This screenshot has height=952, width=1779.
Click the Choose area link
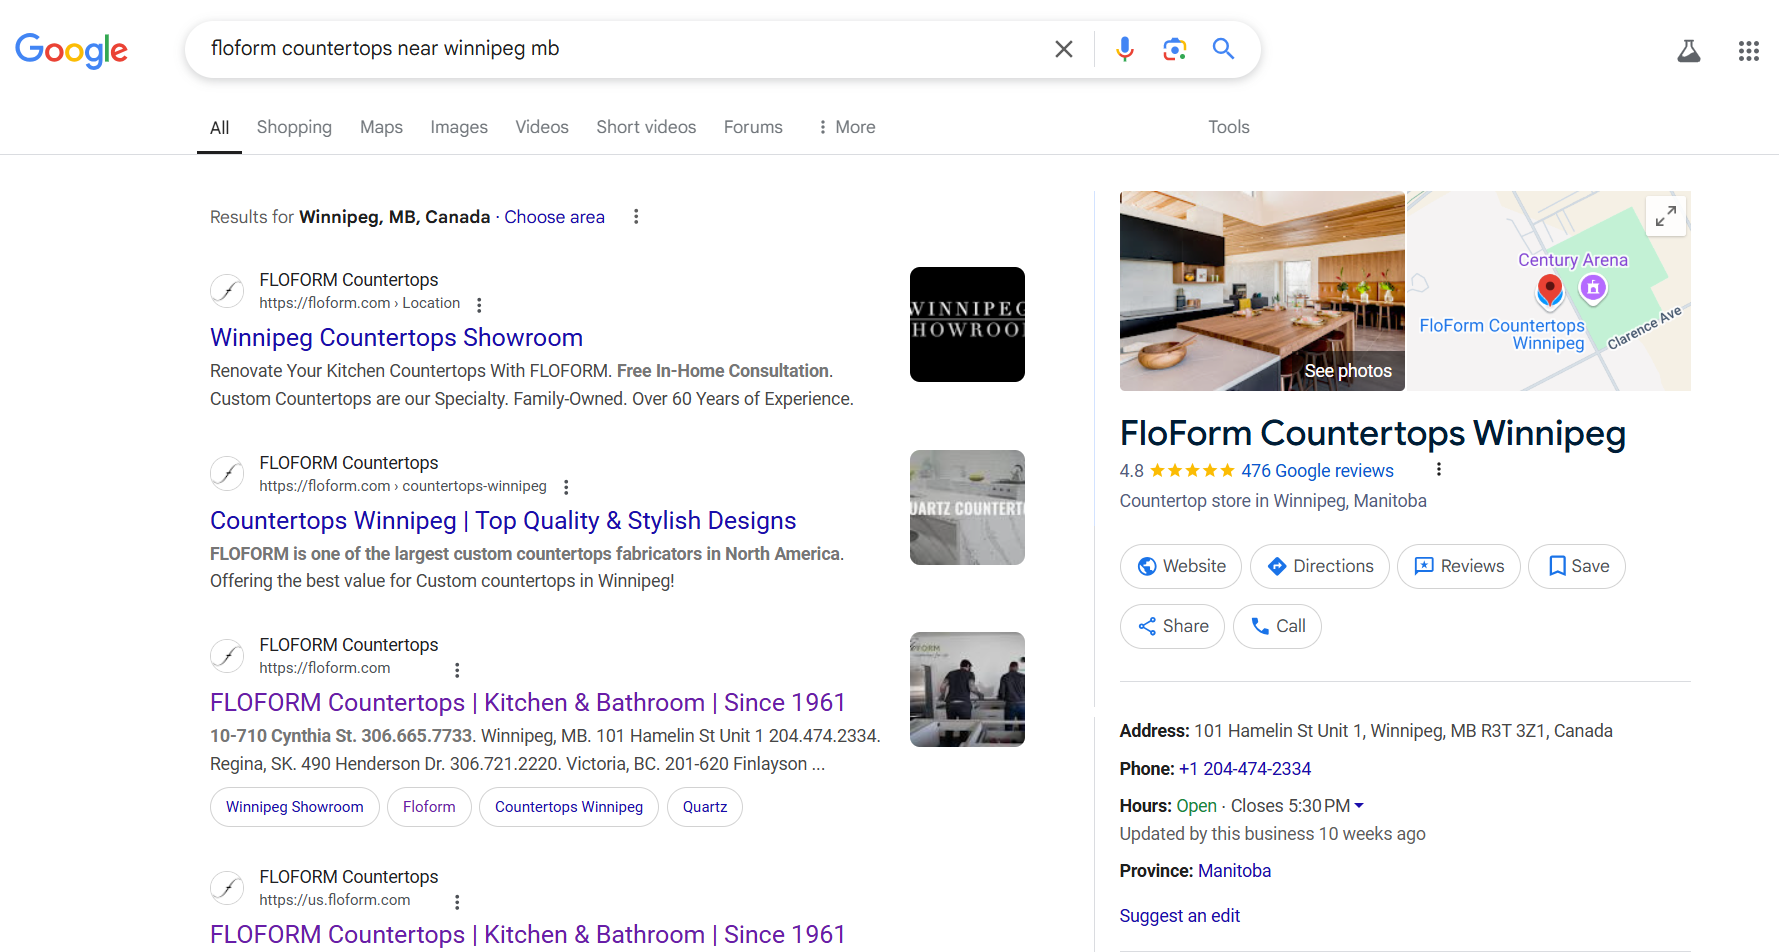(554, 217)
